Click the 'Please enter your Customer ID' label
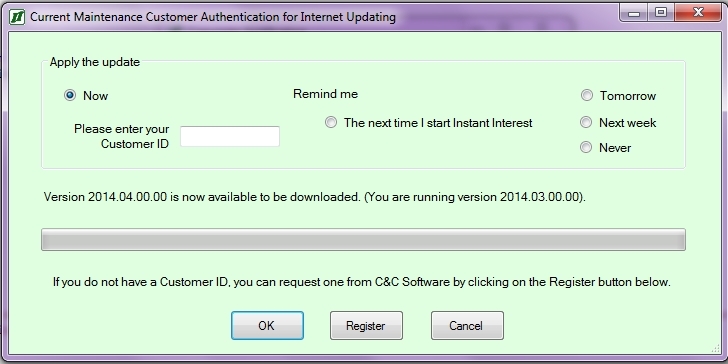The height and width of the screenshot is (364, 728). [121, 136]
